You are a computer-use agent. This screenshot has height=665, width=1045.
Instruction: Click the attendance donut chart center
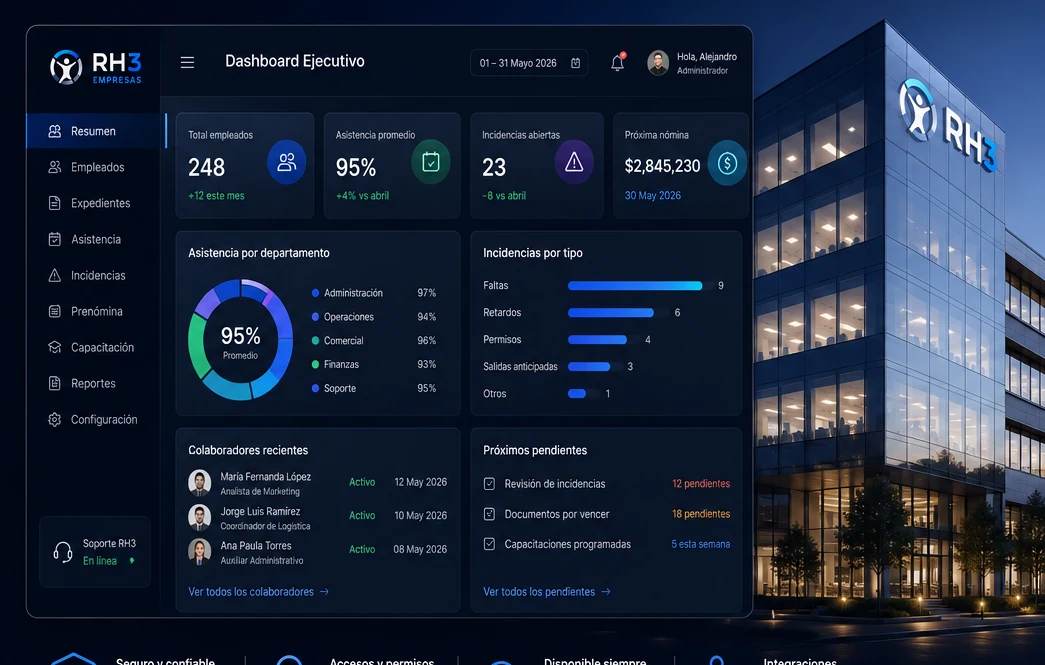click(x=241, y=340)
